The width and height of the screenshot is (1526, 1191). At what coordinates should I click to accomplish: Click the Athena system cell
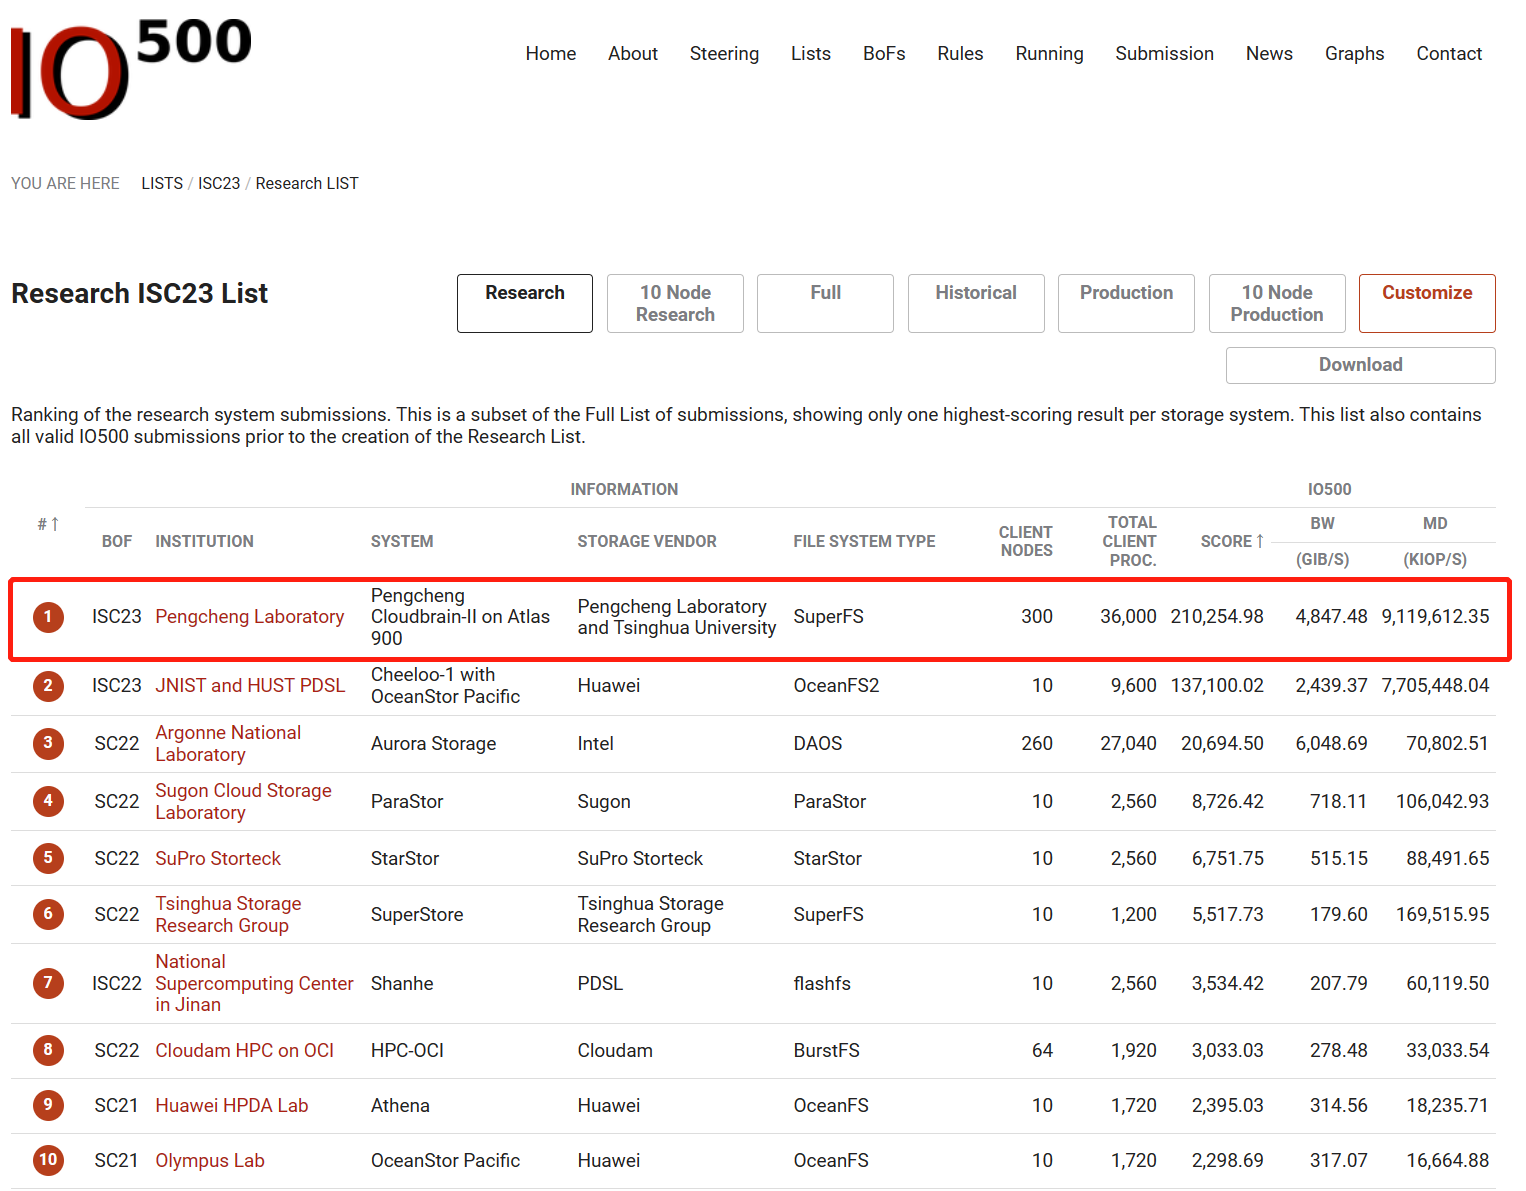pyautogui.click(x=400, y=1106)
